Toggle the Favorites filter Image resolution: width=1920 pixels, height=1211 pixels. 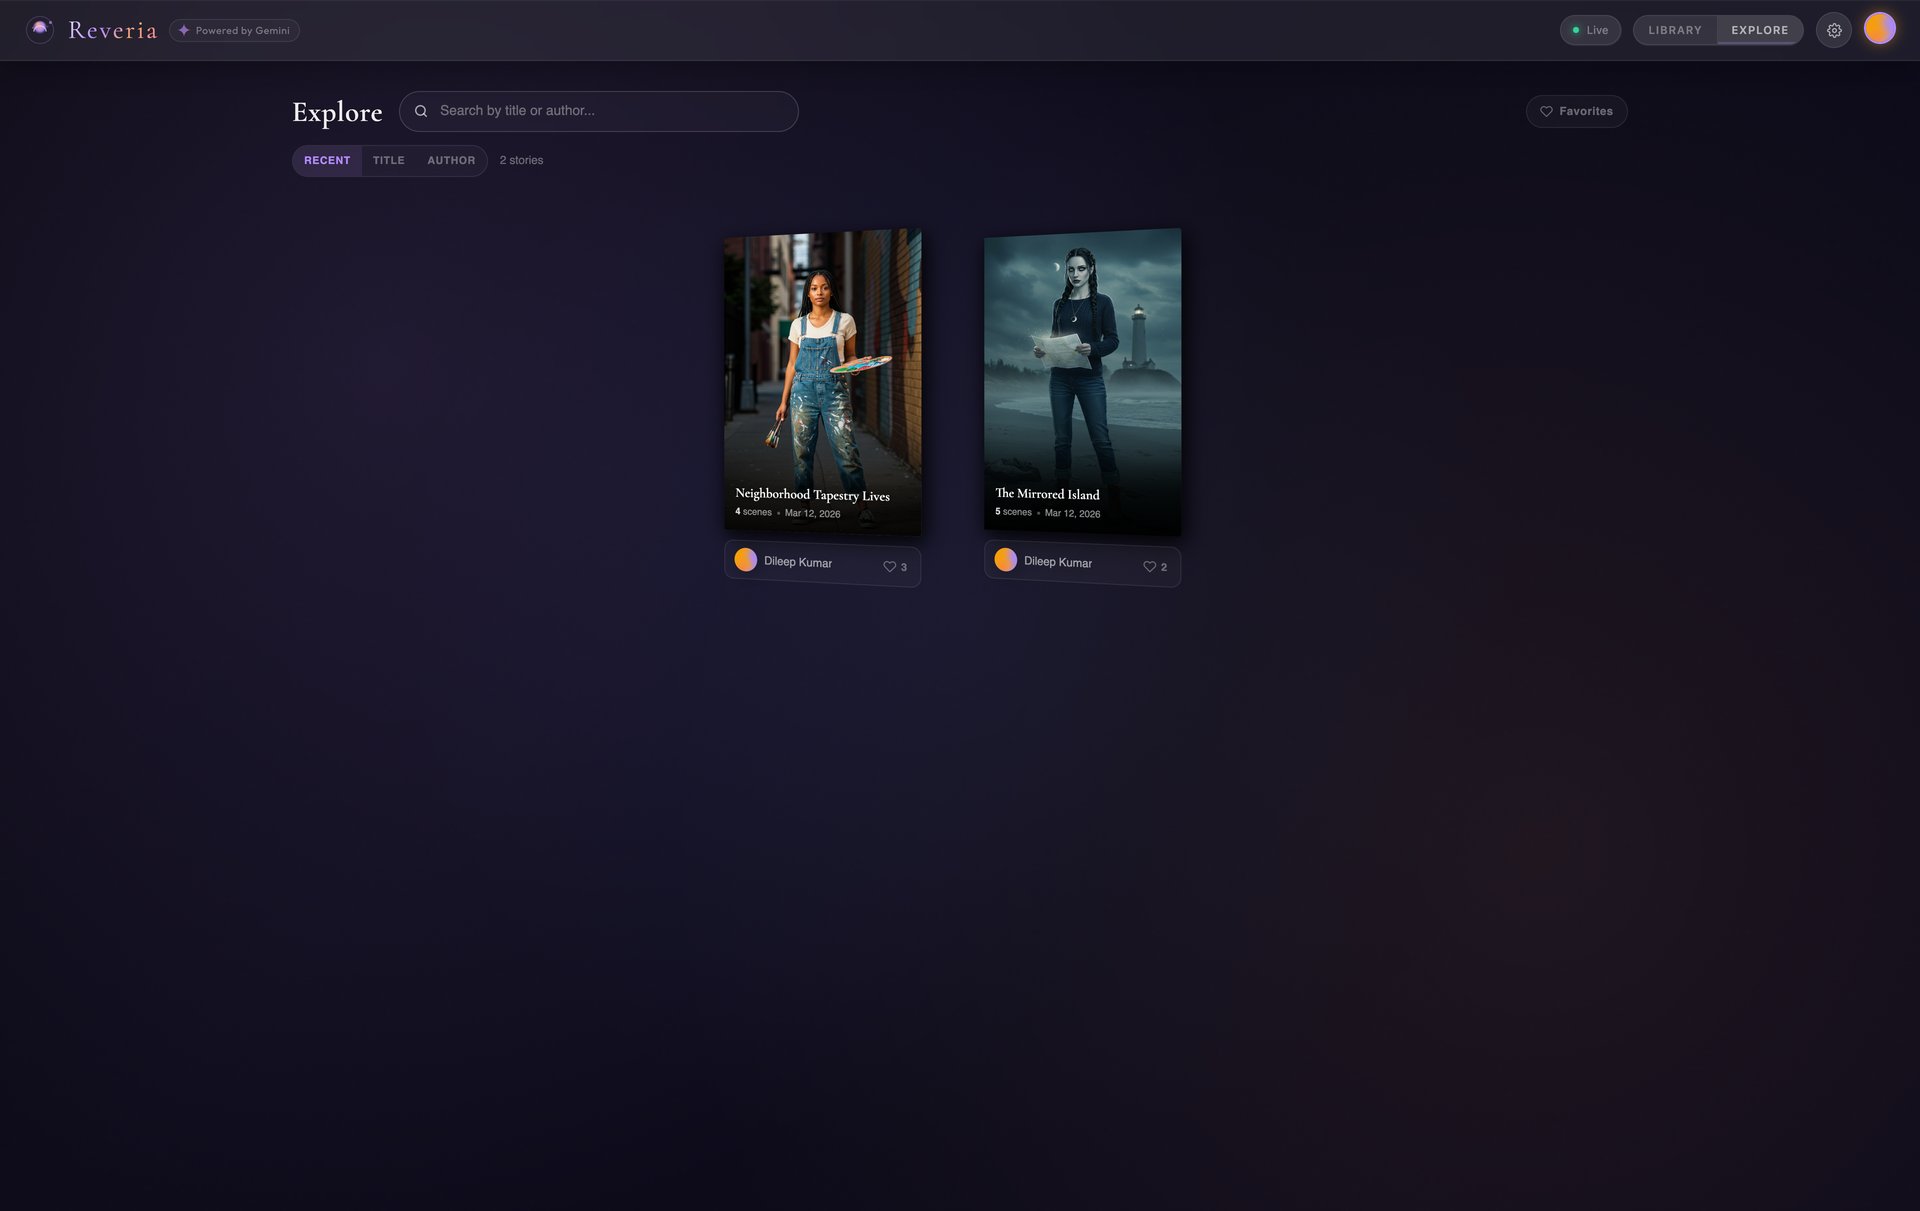[1576, 111]
